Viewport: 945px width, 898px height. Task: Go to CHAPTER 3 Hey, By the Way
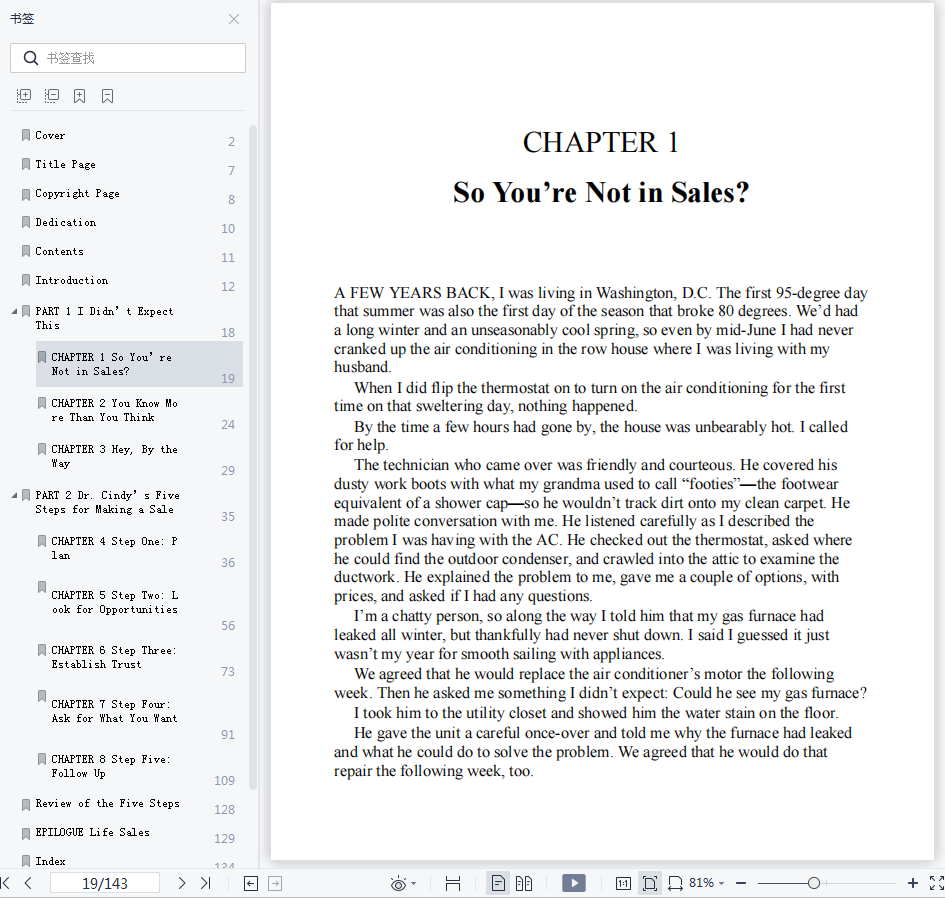tap(115, 456)
